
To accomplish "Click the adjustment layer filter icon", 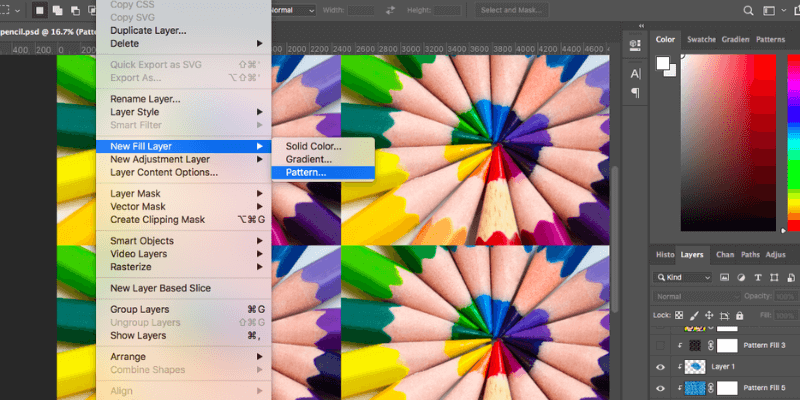I will [741, 277].
